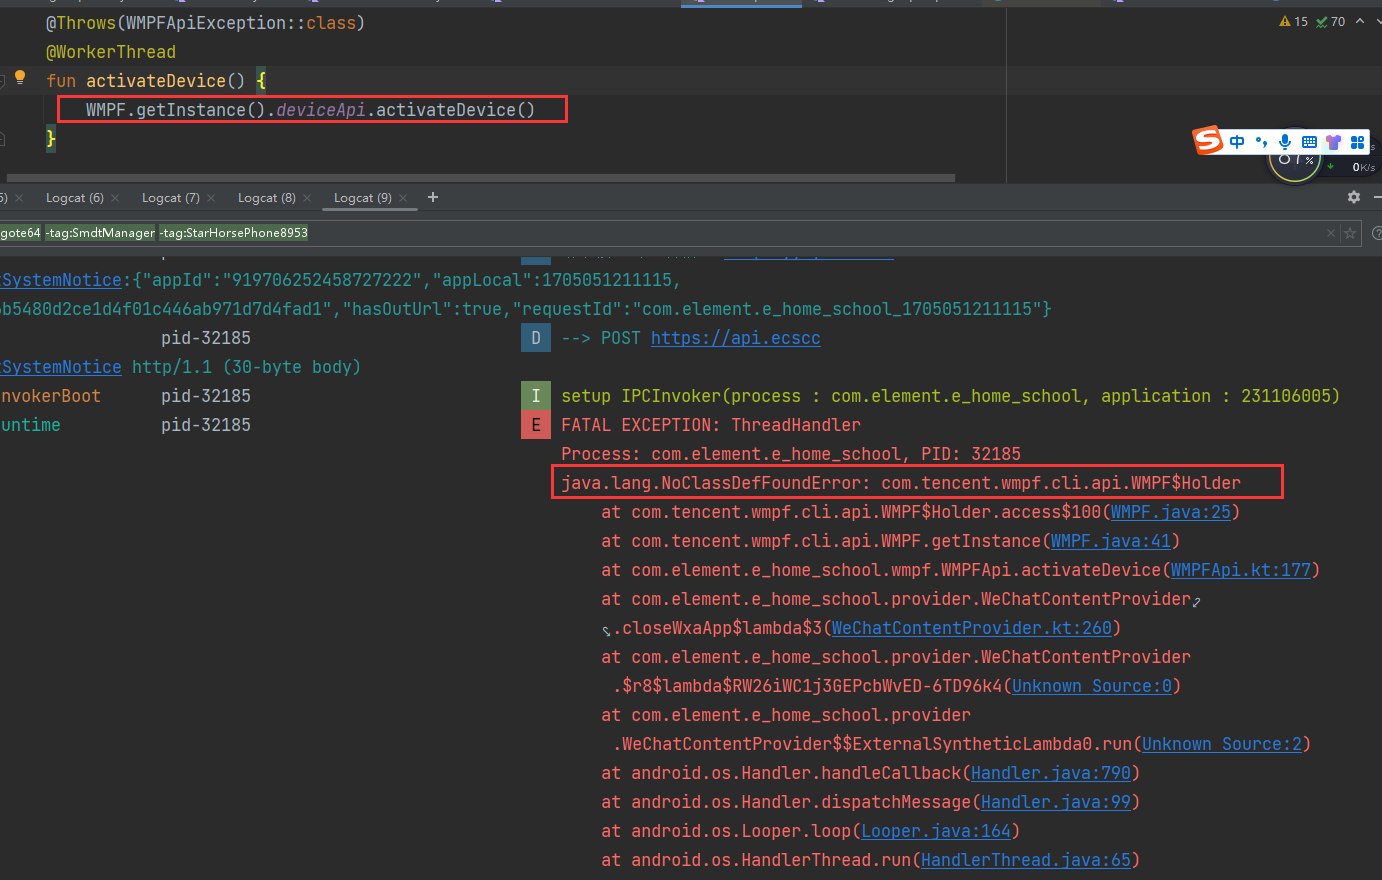1382x880 pixels.
Task: Close the Logcat (9) tab
Action: coord(403,198)
